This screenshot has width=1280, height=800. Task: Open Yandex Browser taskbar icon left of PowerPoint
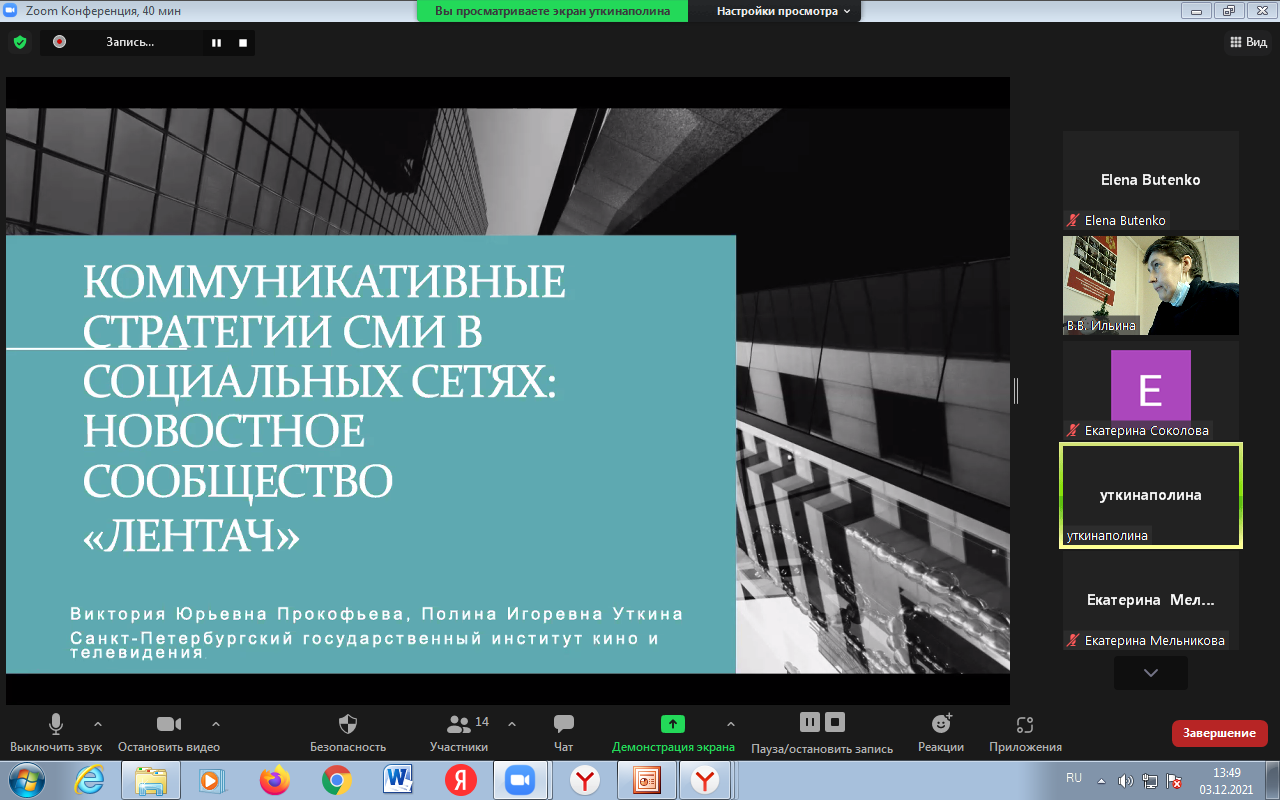tap(584, 780)
